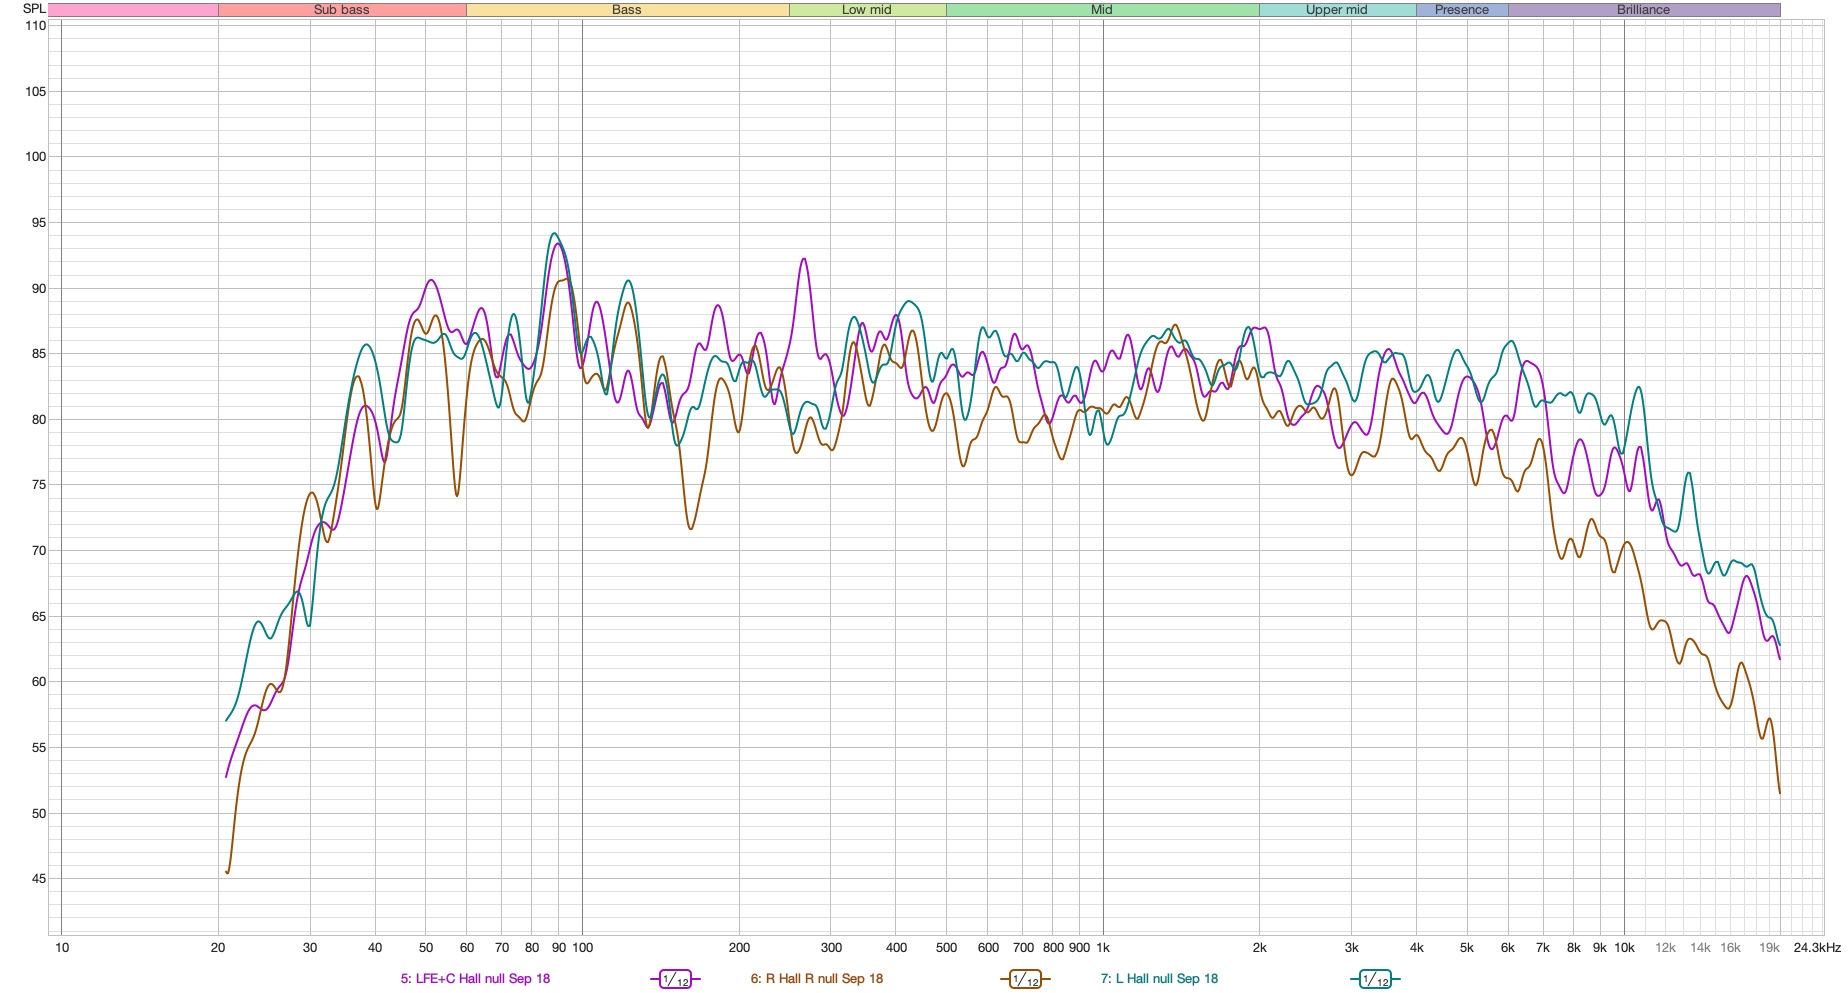This screenshot has width=1848, height=993.
Task: Click the Sub bass frequency band header
Action: click(342, 10)
